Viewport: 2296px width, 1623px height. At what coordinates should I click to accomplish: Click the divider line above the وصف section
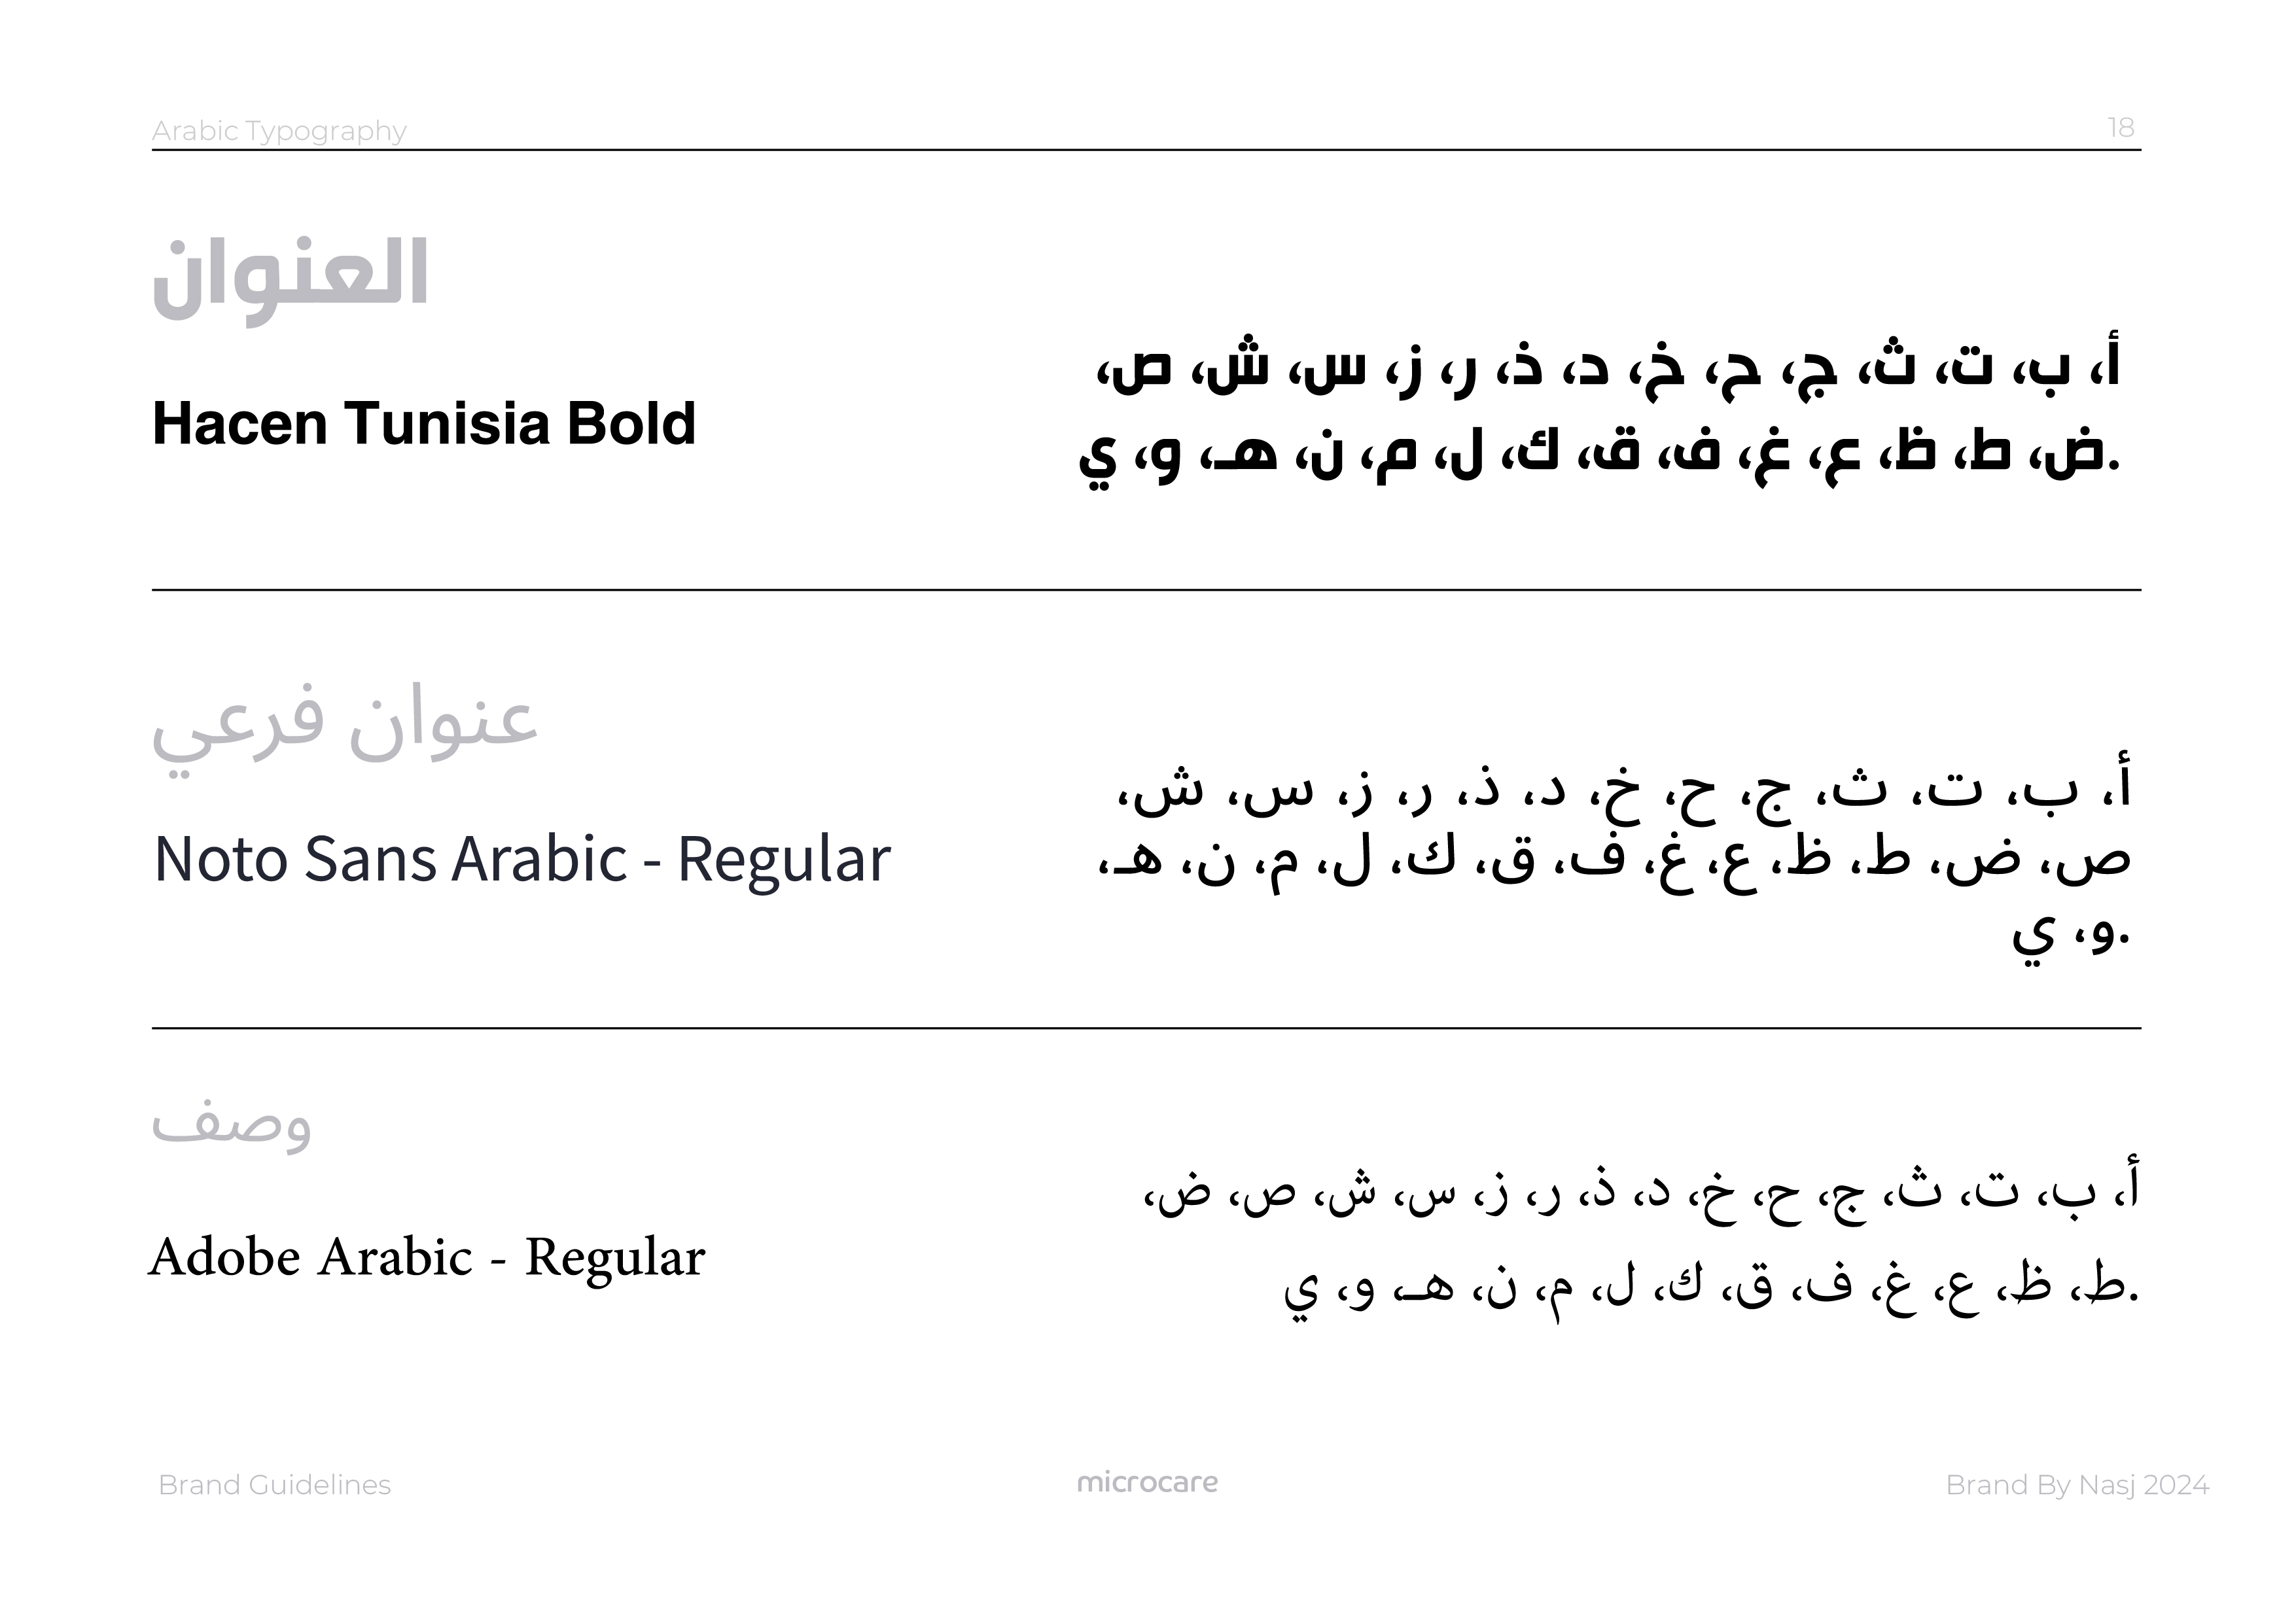tap(1146, 1027)
